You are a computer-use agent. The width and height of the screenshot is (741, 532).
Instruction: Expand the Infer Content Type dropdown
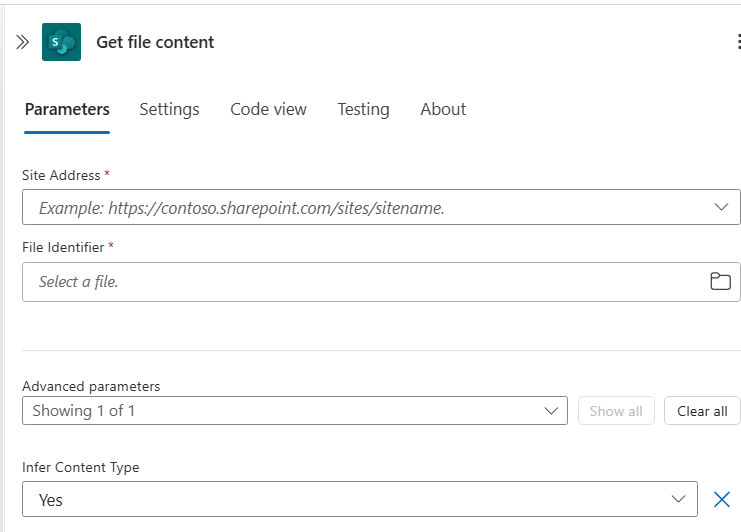point(679,499)
